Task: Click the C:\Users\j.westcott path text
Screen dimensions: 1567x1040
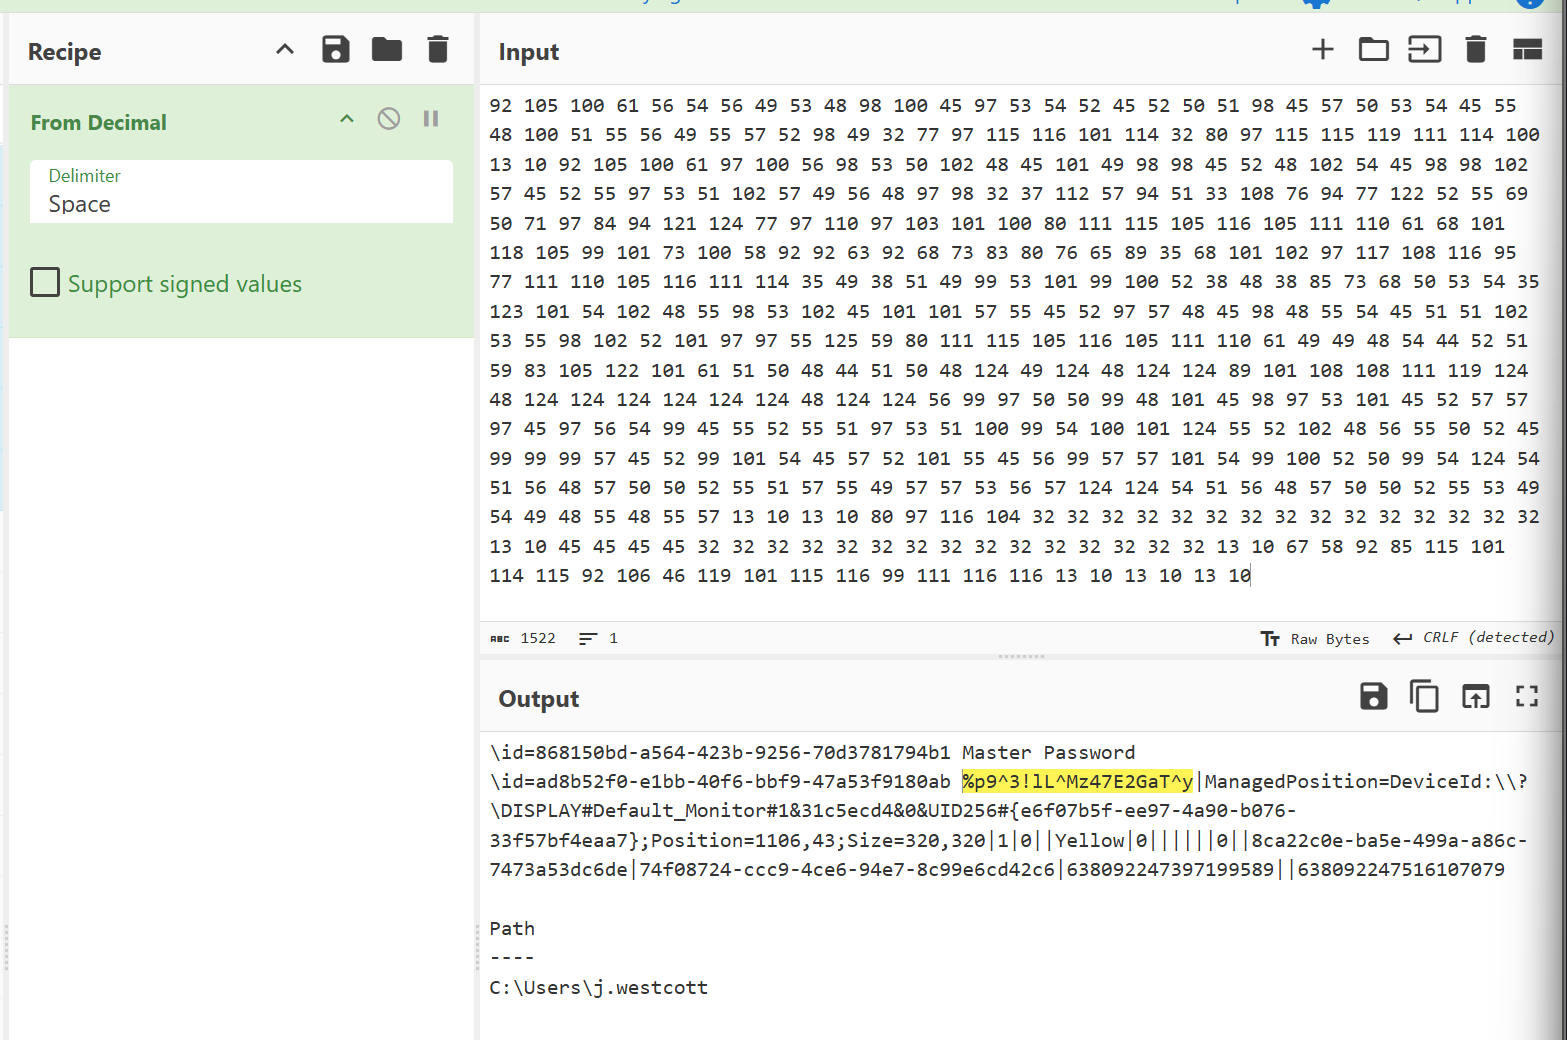Action: (598, 987)
